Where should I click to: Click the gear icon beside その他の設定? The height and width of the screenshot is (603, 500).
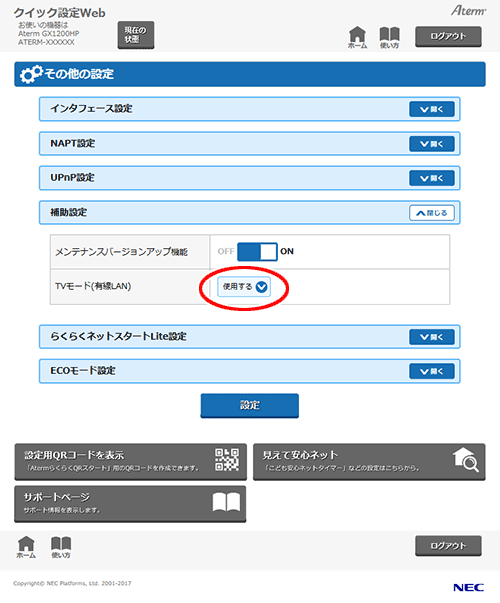pos(31,74)
